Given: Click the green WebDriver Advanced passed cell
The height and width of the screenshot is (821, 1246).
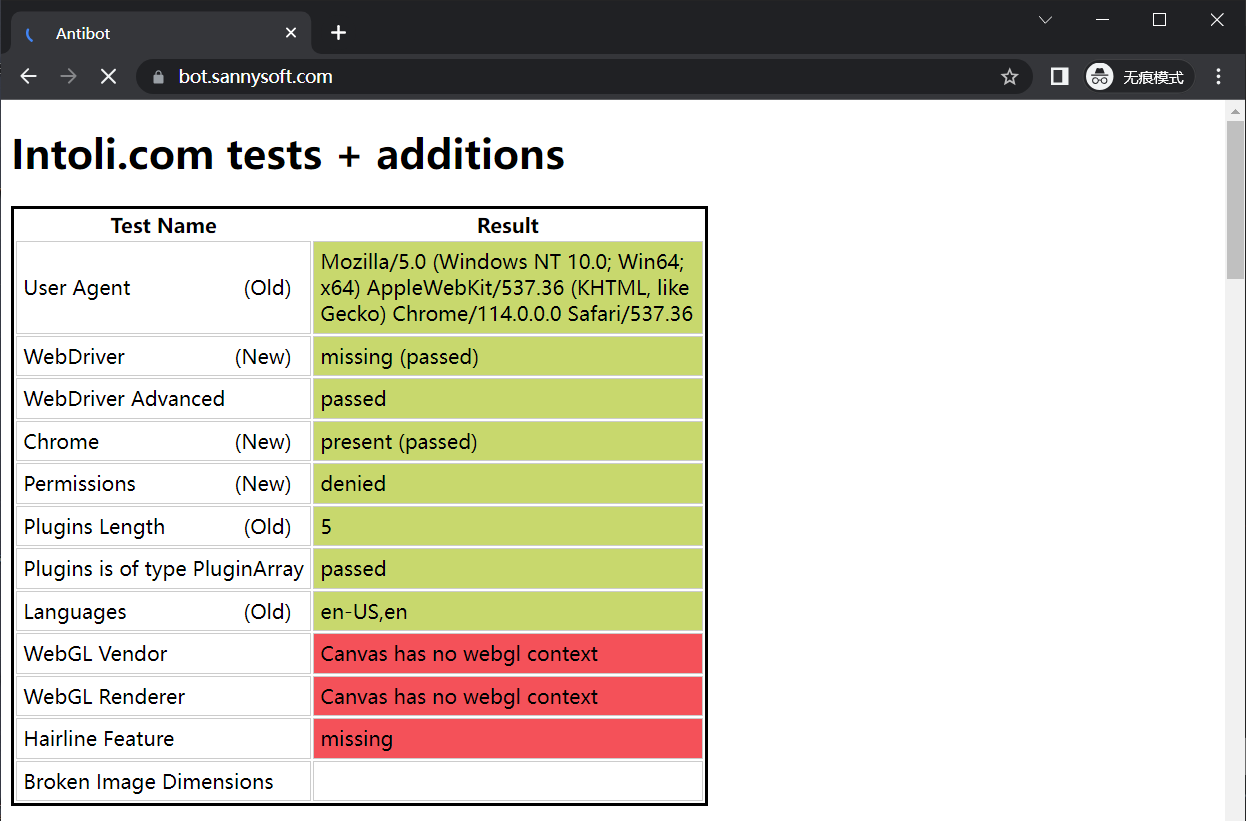Looking at the screenshot, I should 508,399.
